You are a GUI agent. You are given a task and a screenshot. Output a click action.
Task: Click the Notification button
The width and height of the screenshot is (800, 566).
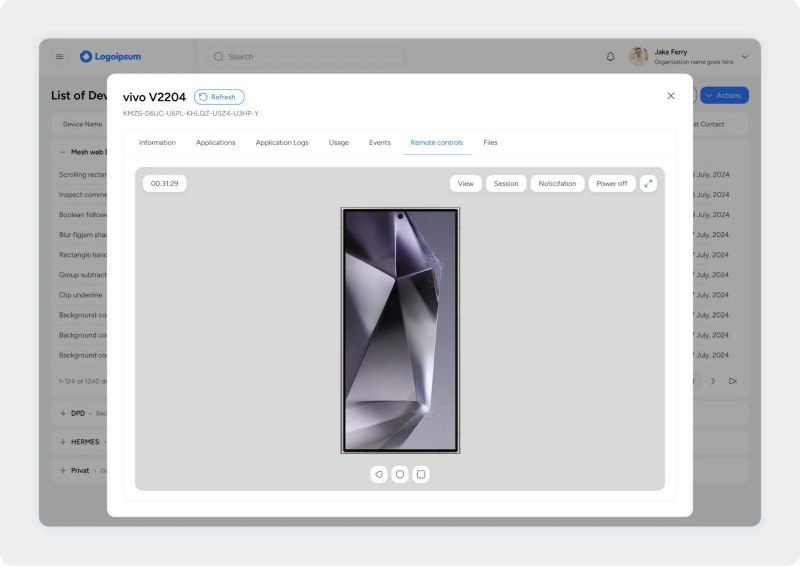click(x=557, y=184)
